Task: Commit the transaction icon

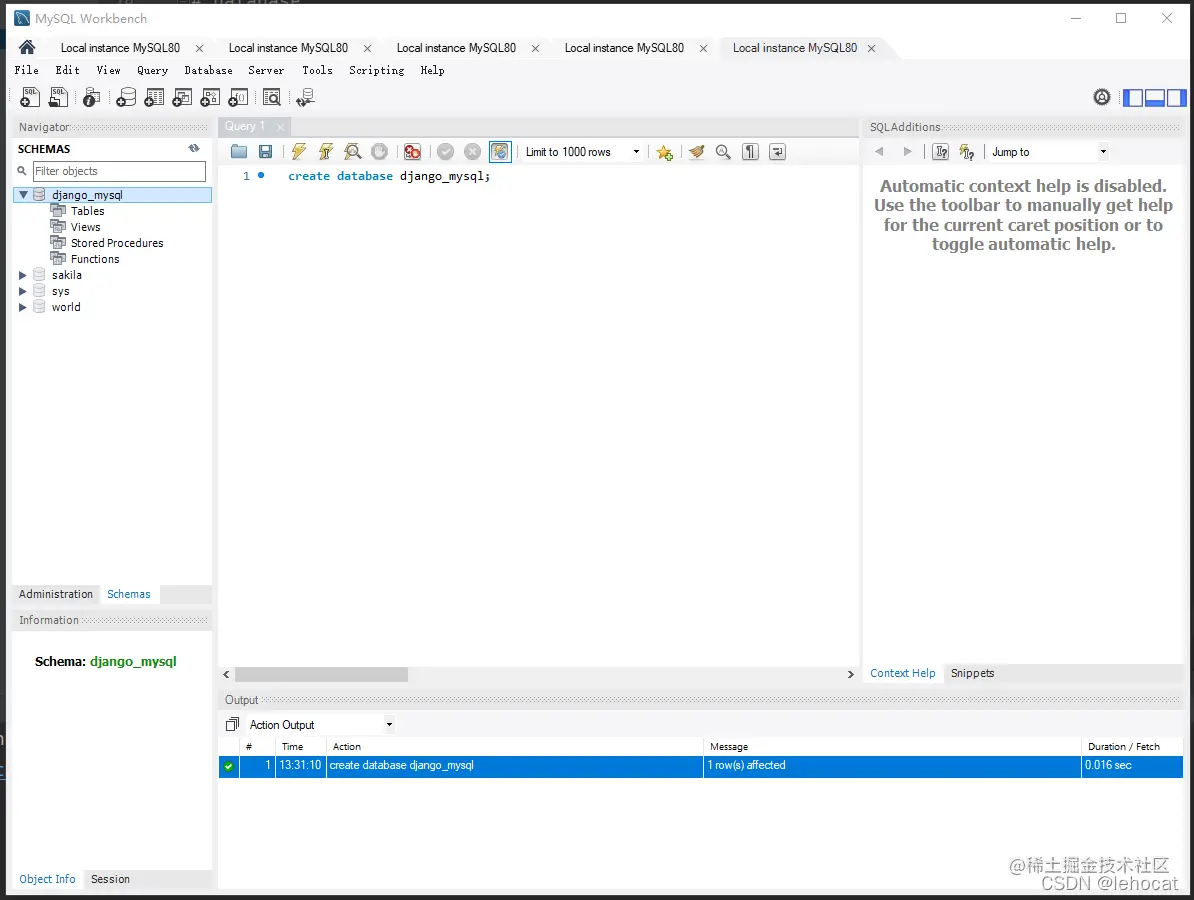Action: coord(445,152)
